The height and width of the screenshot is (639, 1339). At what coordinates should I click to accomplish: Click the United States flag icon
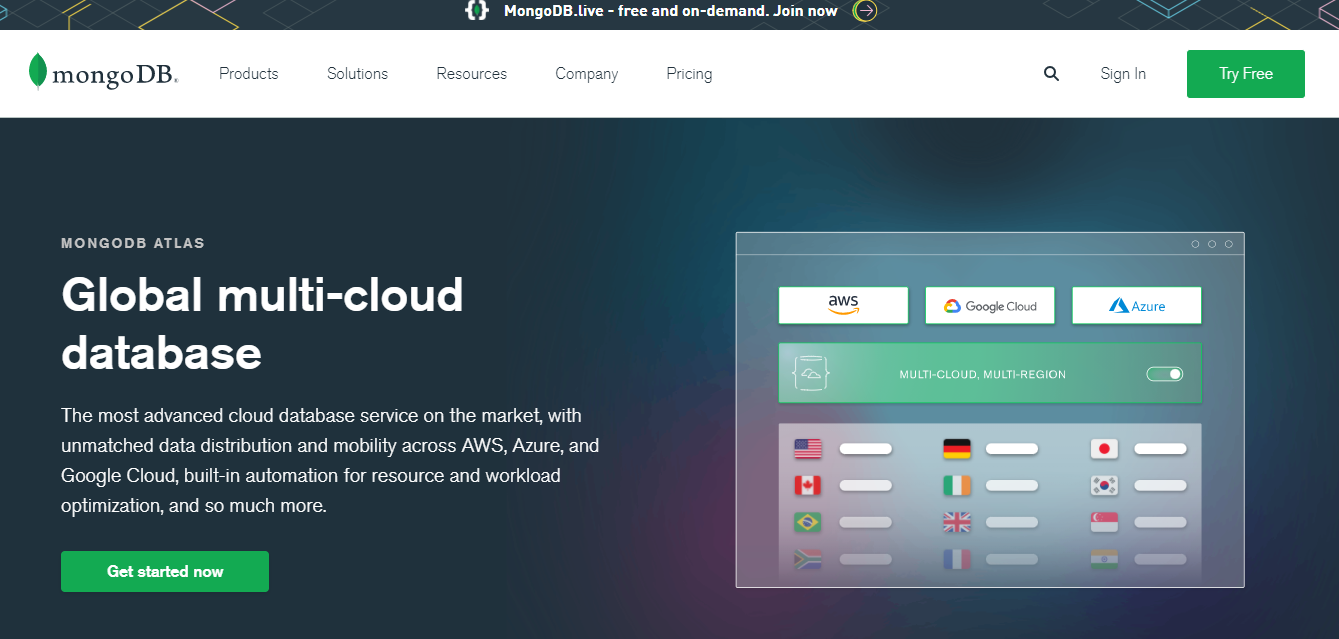tap(808, 449)
